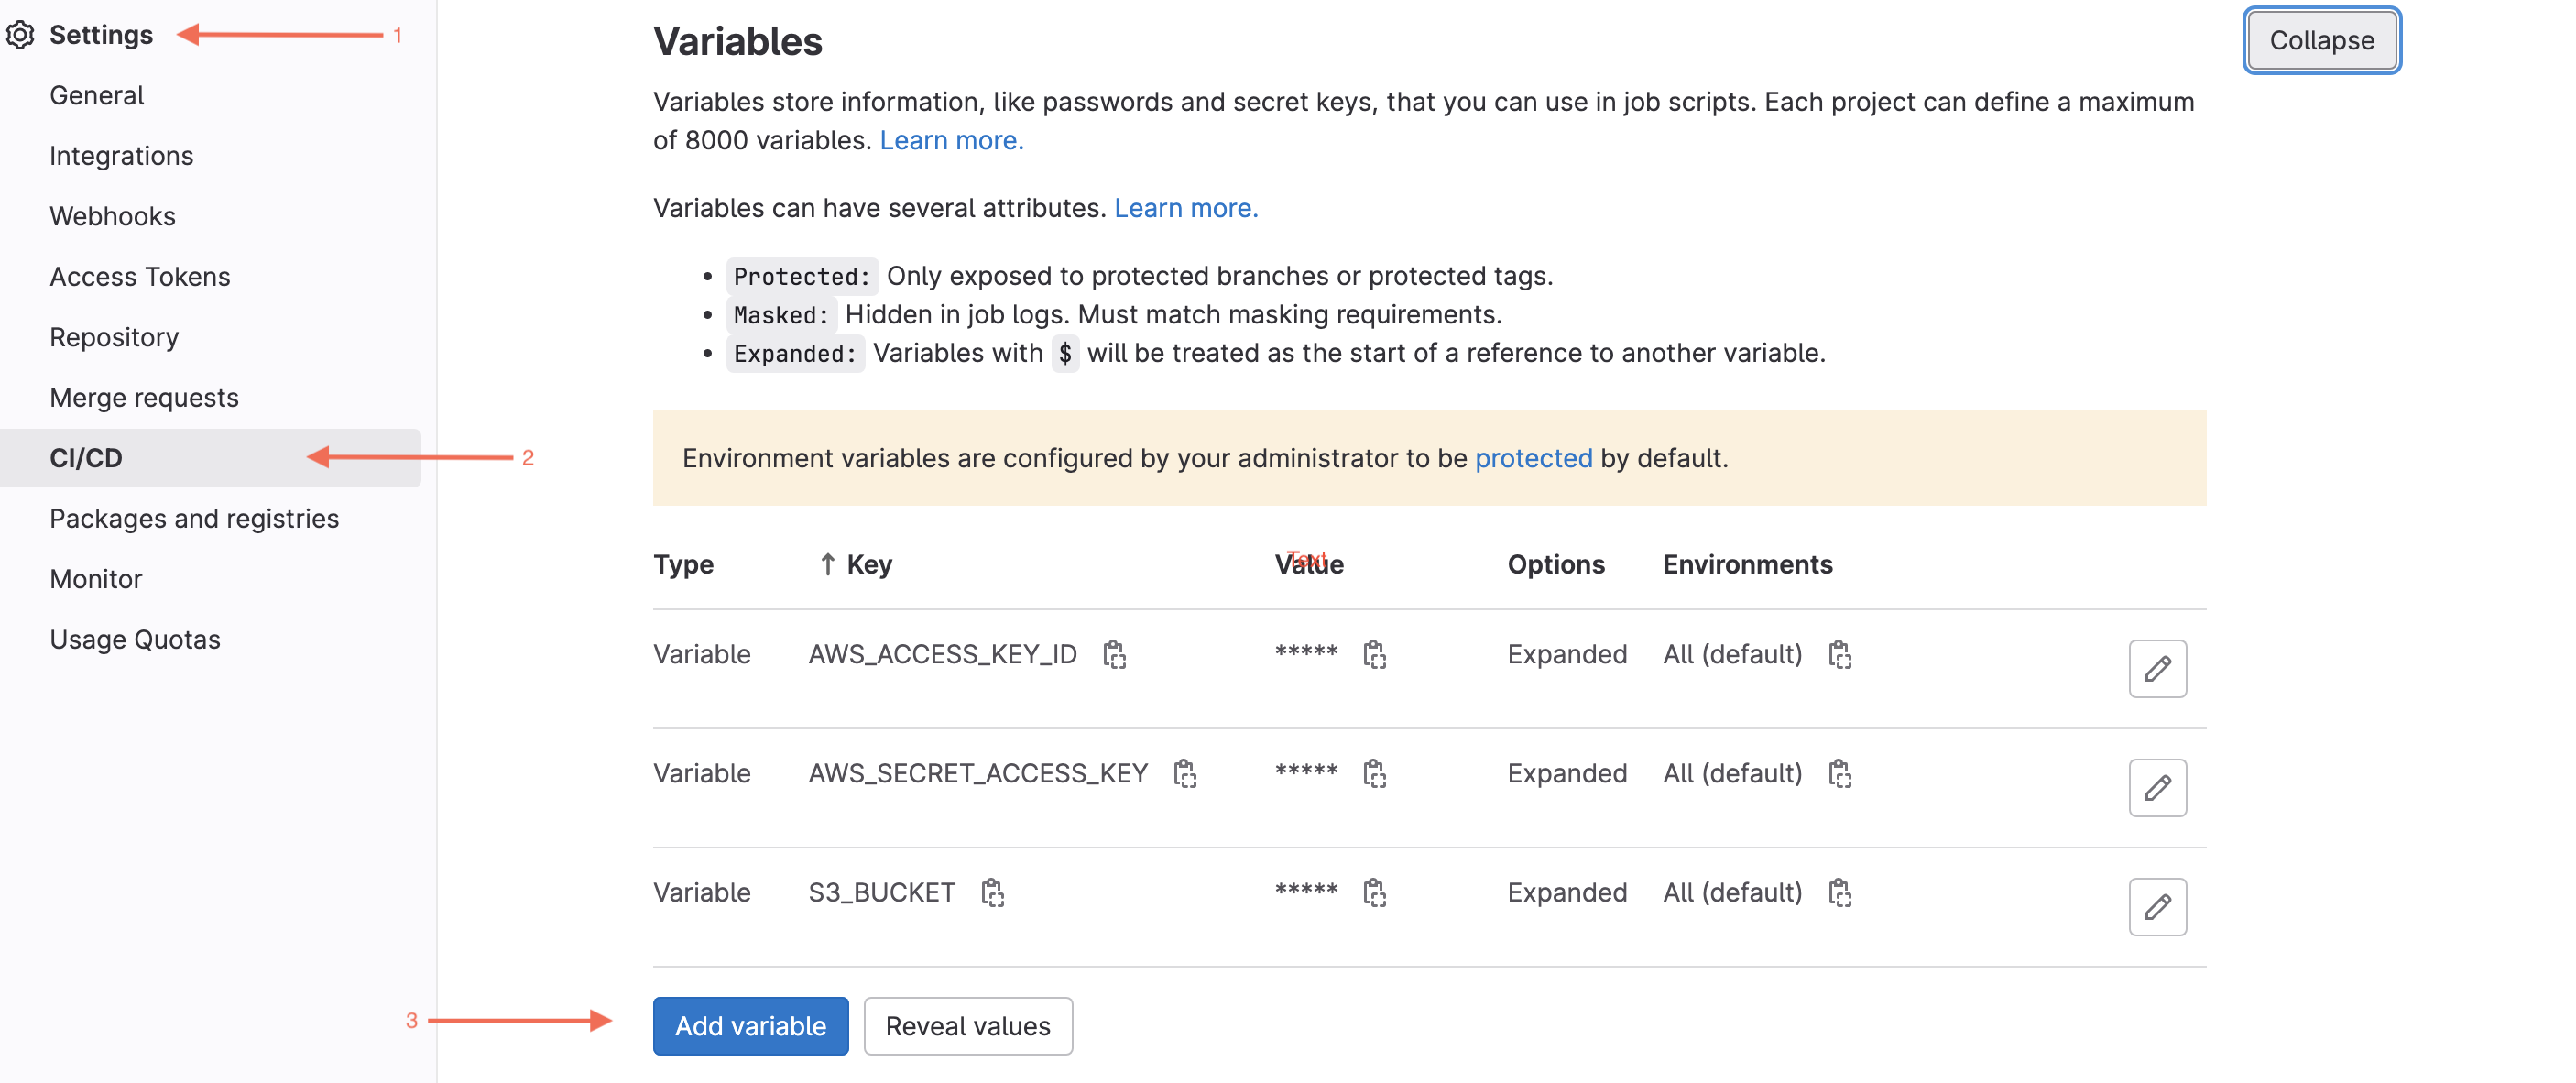Copy environments for AWS_SECRET_ACCESS_KEY

(1843, 773)
